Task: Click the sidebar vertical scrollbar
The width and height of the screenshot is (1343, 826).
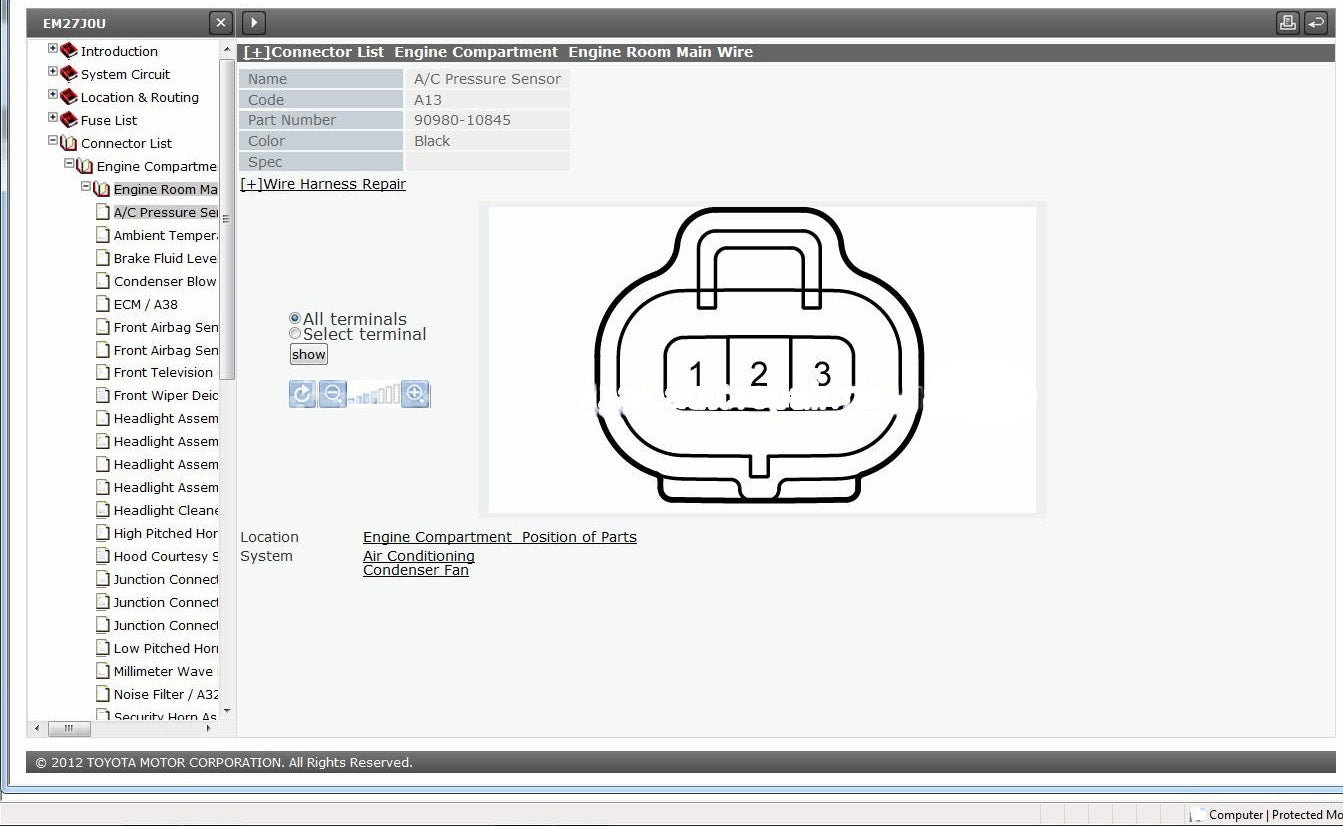Action: pos(227,300)
